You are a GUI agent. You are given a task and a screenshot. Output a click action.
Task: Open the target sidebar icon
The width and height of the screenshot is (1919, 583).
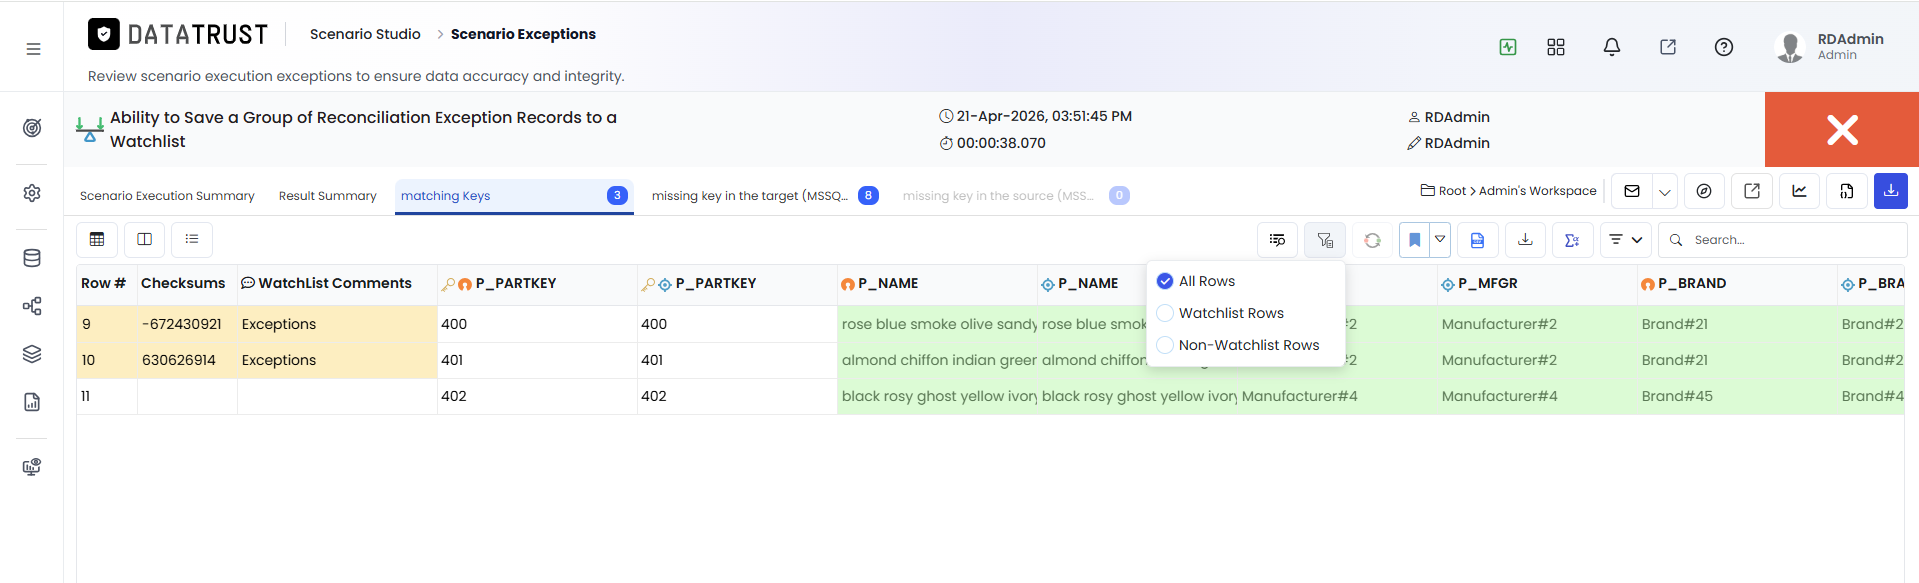(32, 128)
